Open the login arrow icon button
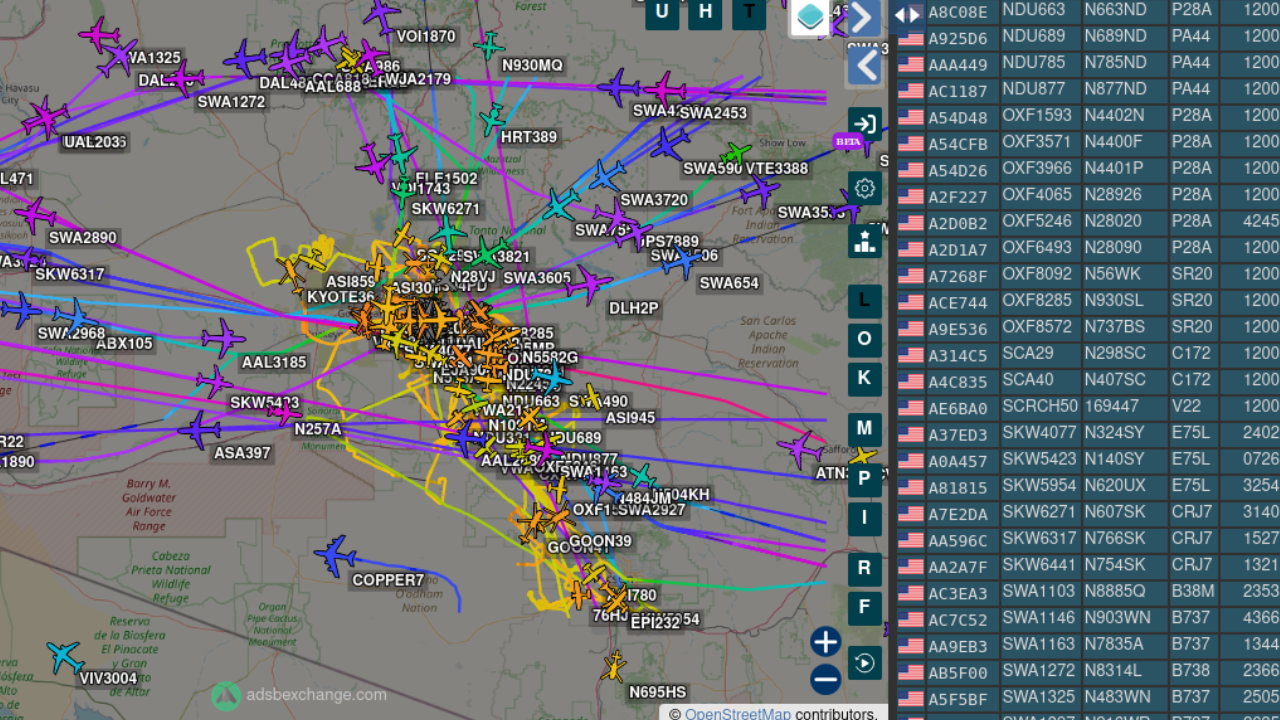1280x720 pixels. coord(865,125)
